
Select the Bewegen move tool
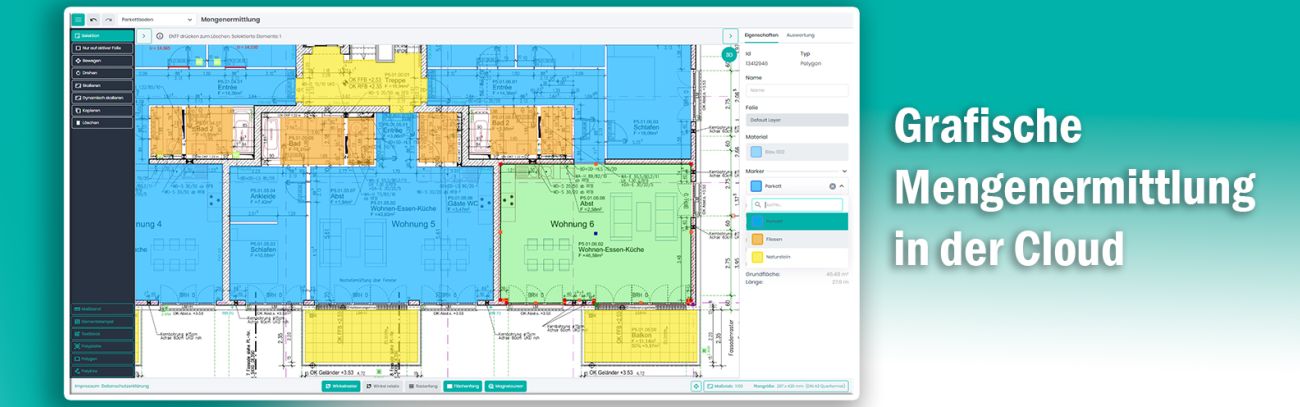pyautogui.click(x=102, y=60)
